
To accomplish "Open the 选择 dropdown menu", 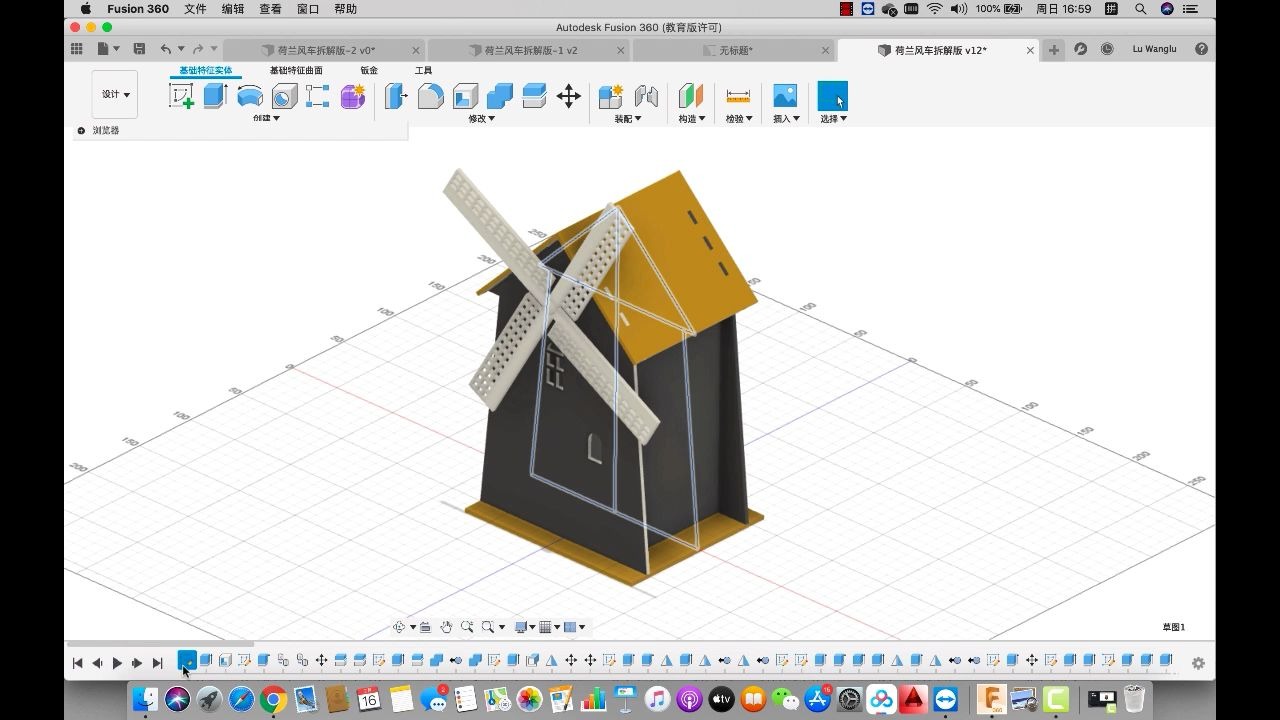I will [833, 118].
